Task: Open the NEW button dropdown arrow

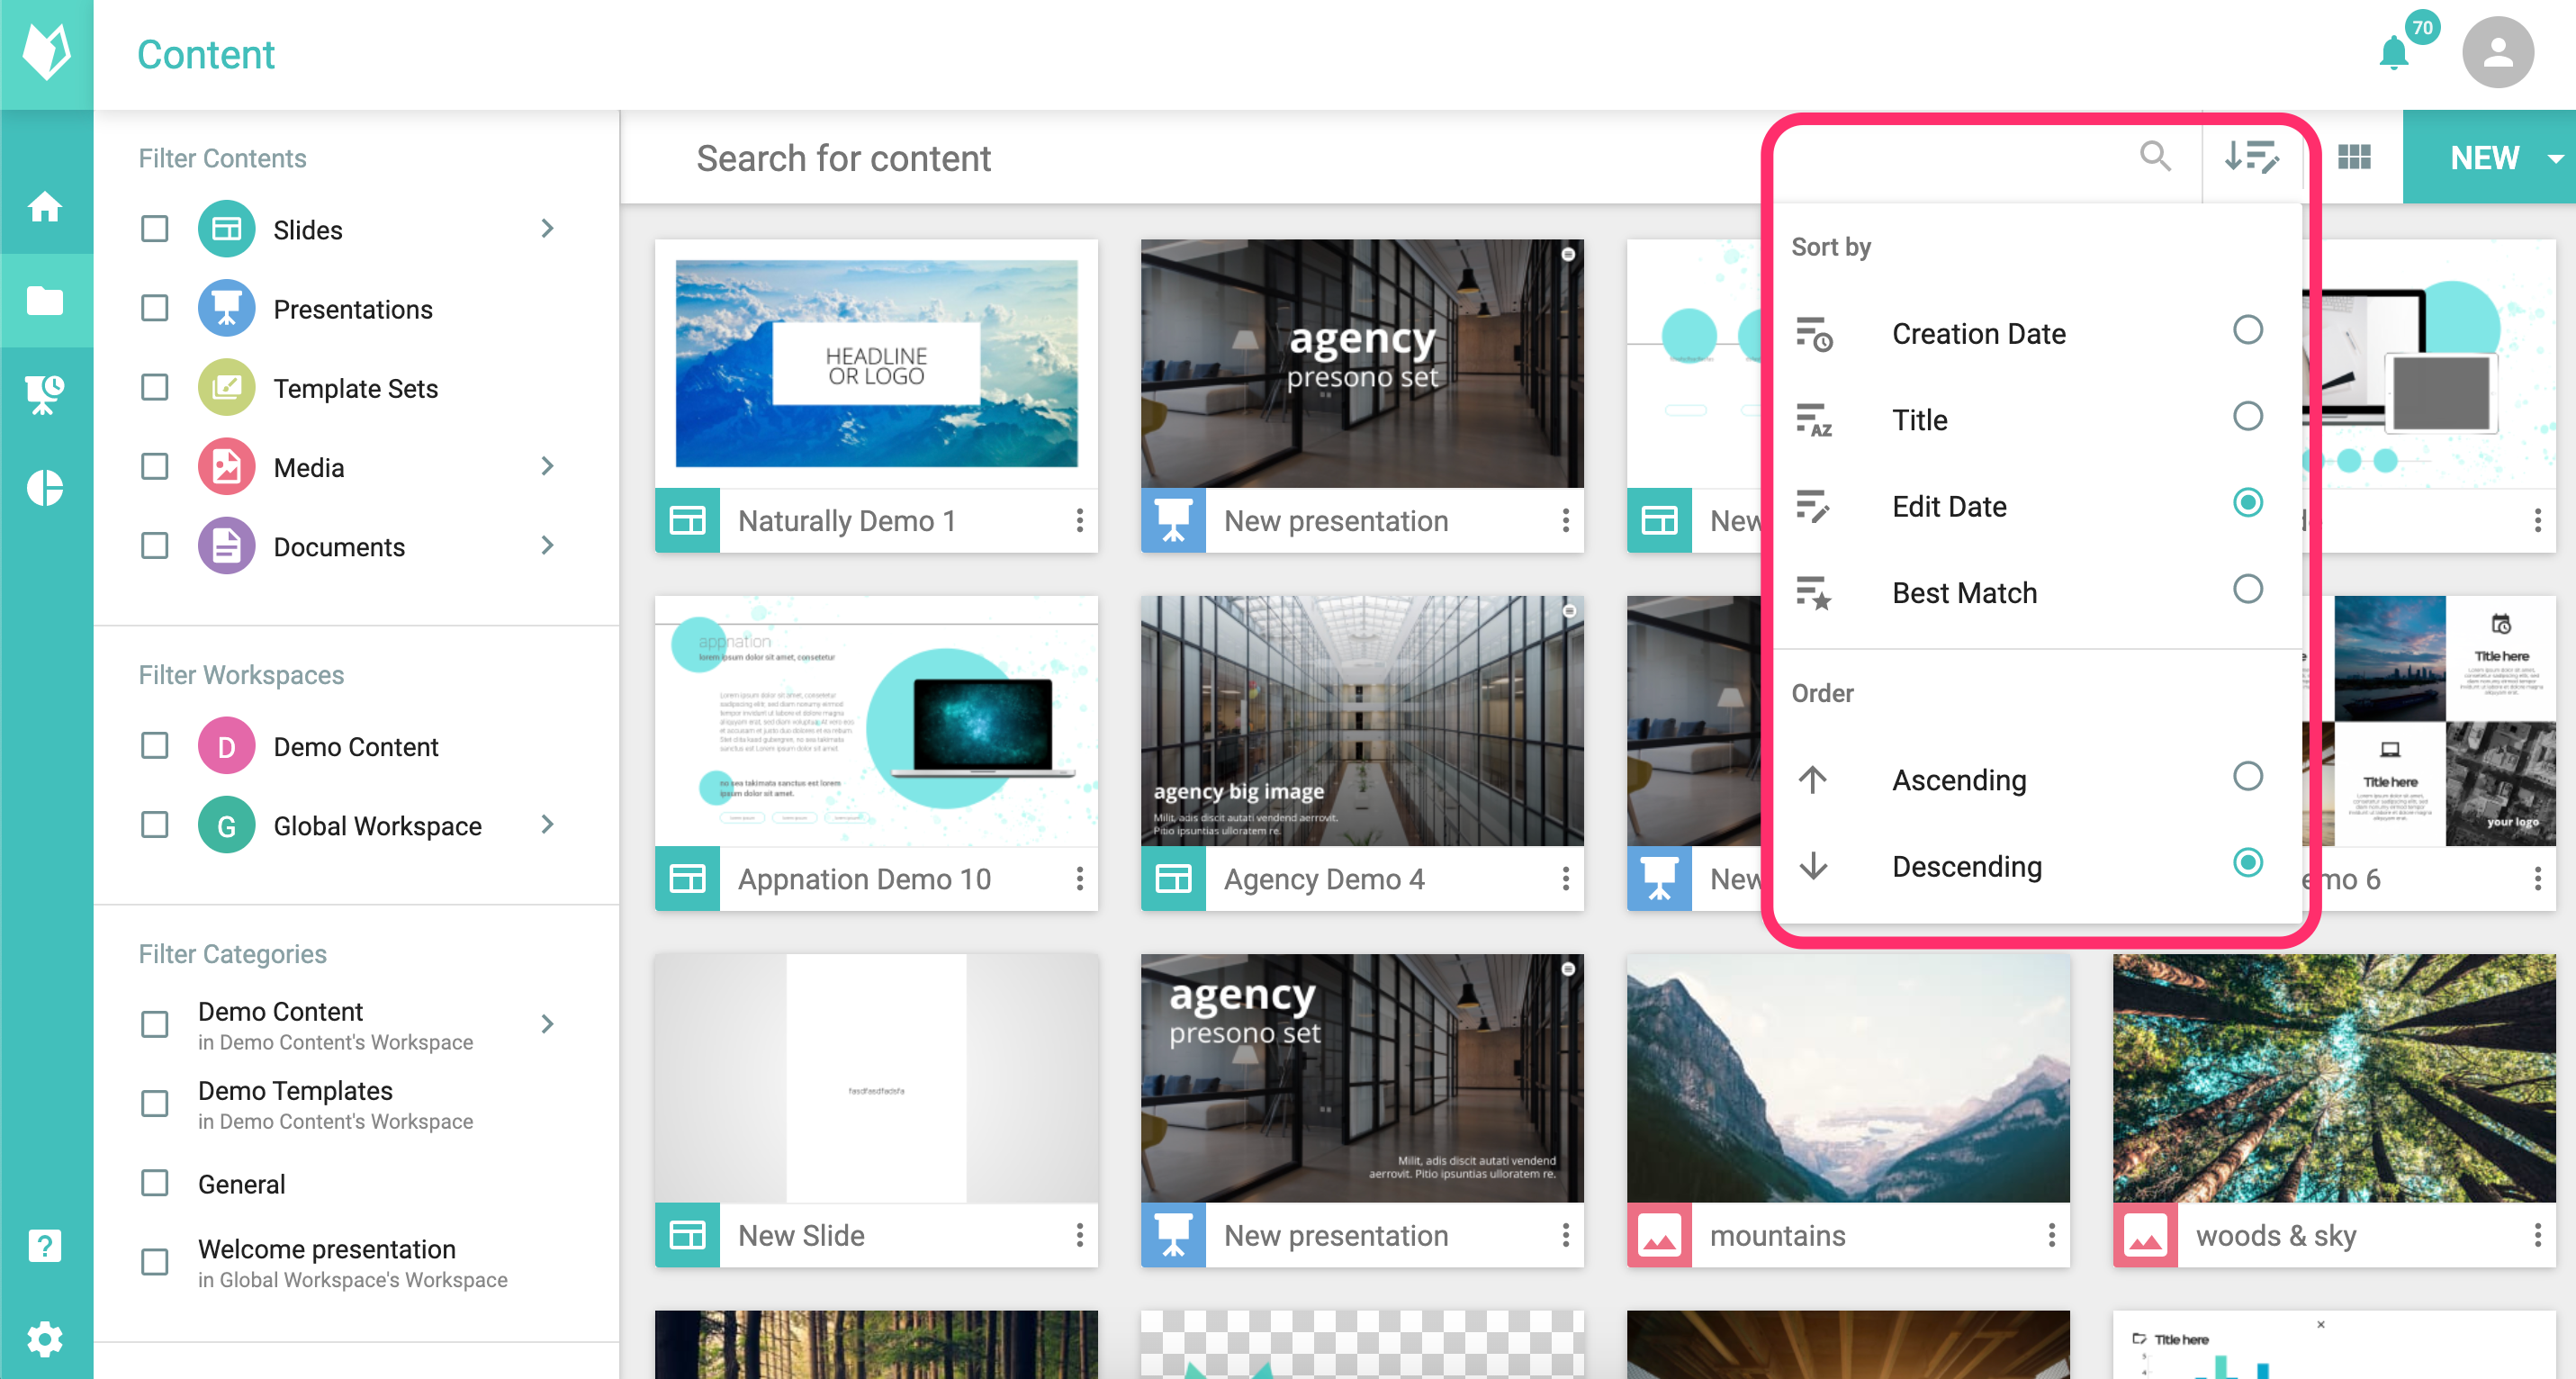Action: pyautogui.click(x=2555, y=158)
